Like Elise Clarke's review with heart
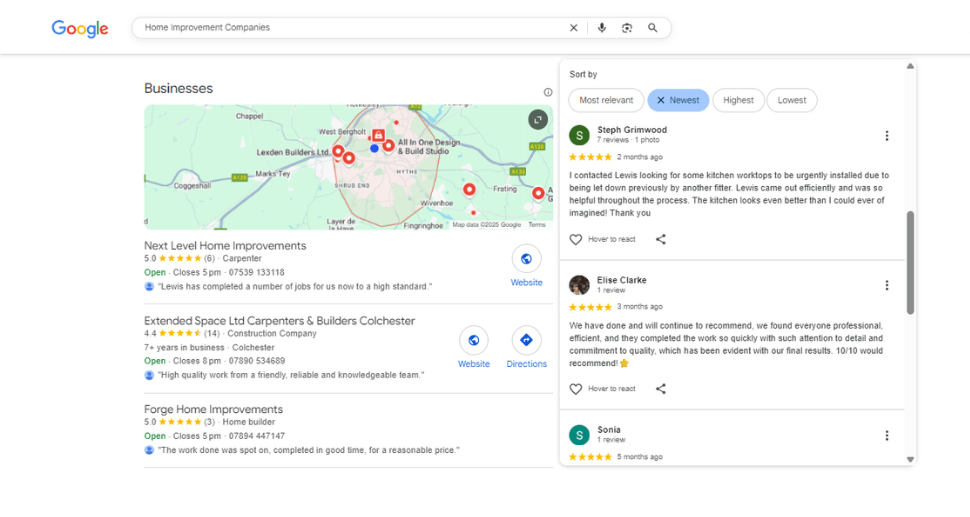Image resolution: width=970 pixels, height=517 pixels. point(576,389)
